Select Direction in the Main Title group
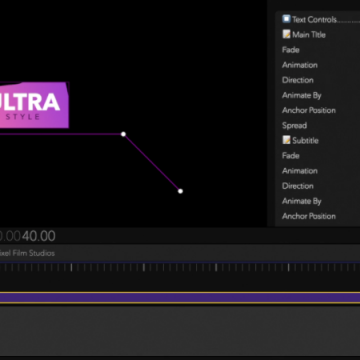360x360 pixels. tap(298, 80)
